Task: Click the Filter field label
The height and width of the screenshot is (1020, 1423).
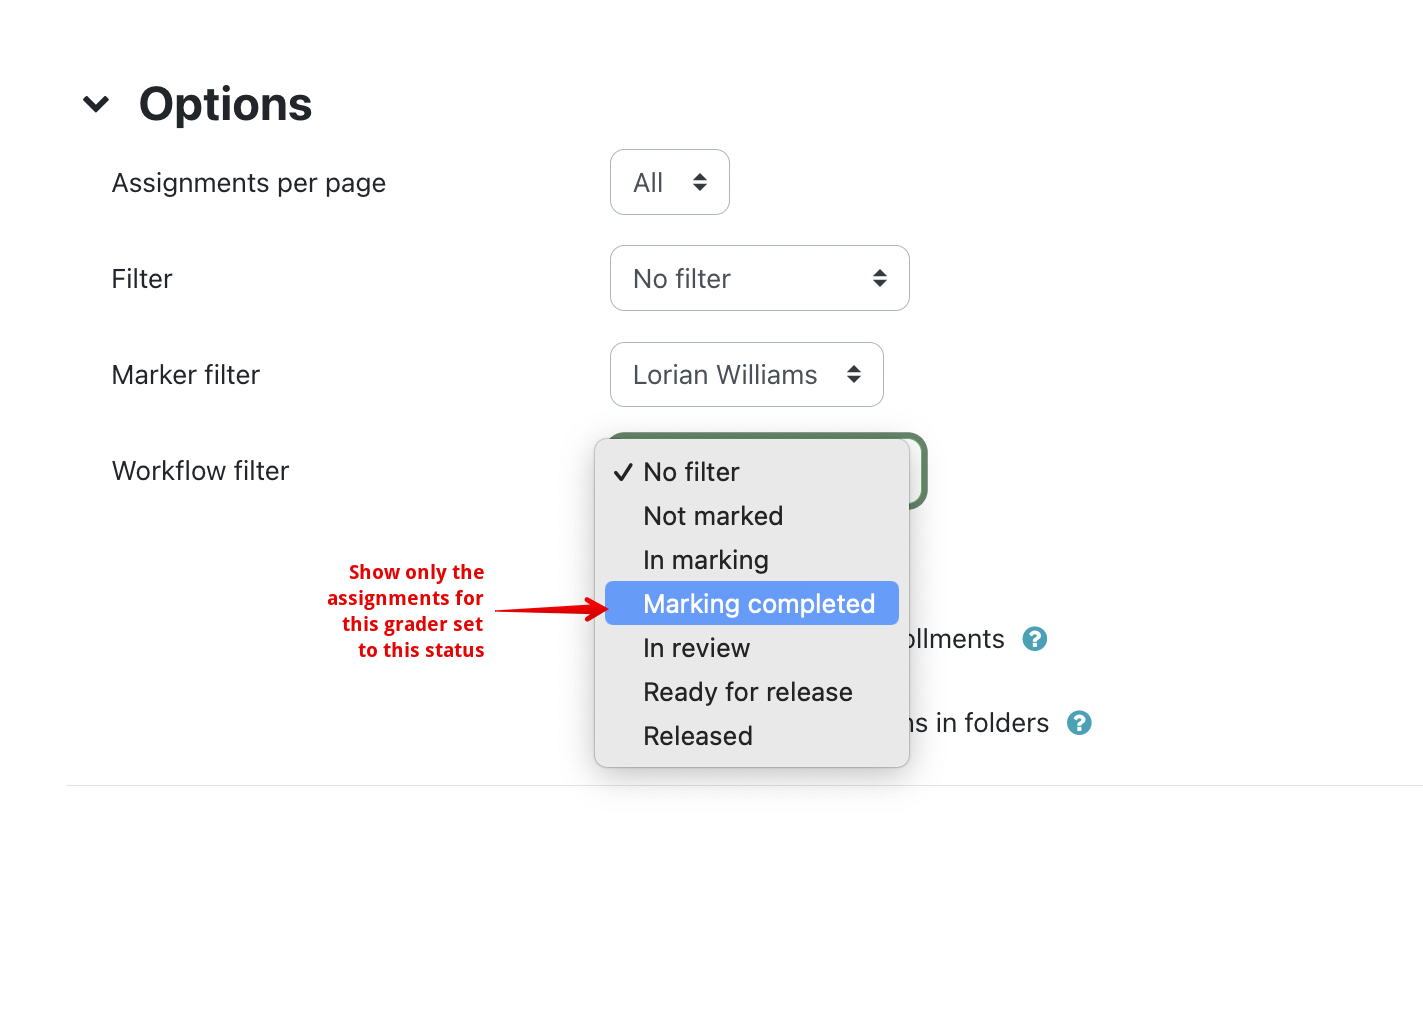Action: (142, 279)
